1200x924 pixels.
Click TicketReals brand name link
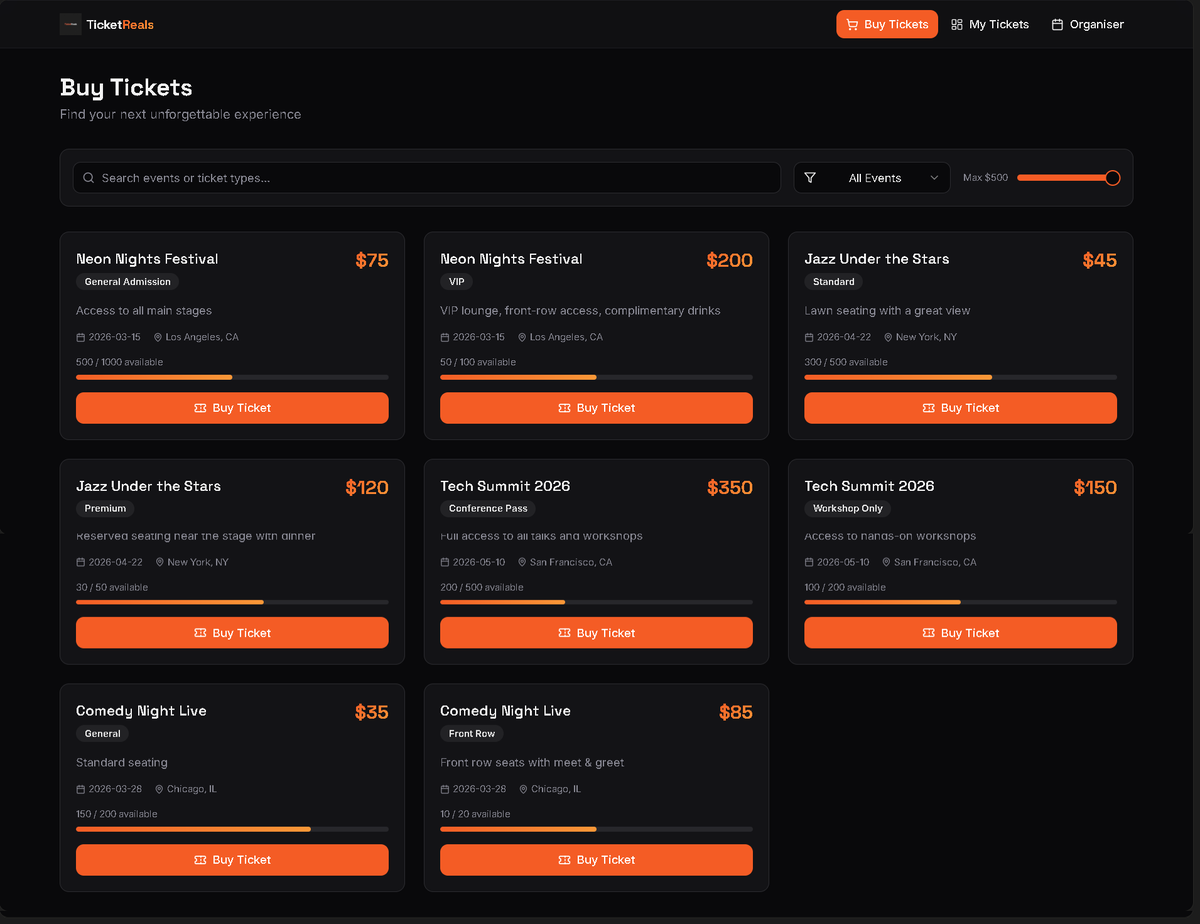coord(120,24)
